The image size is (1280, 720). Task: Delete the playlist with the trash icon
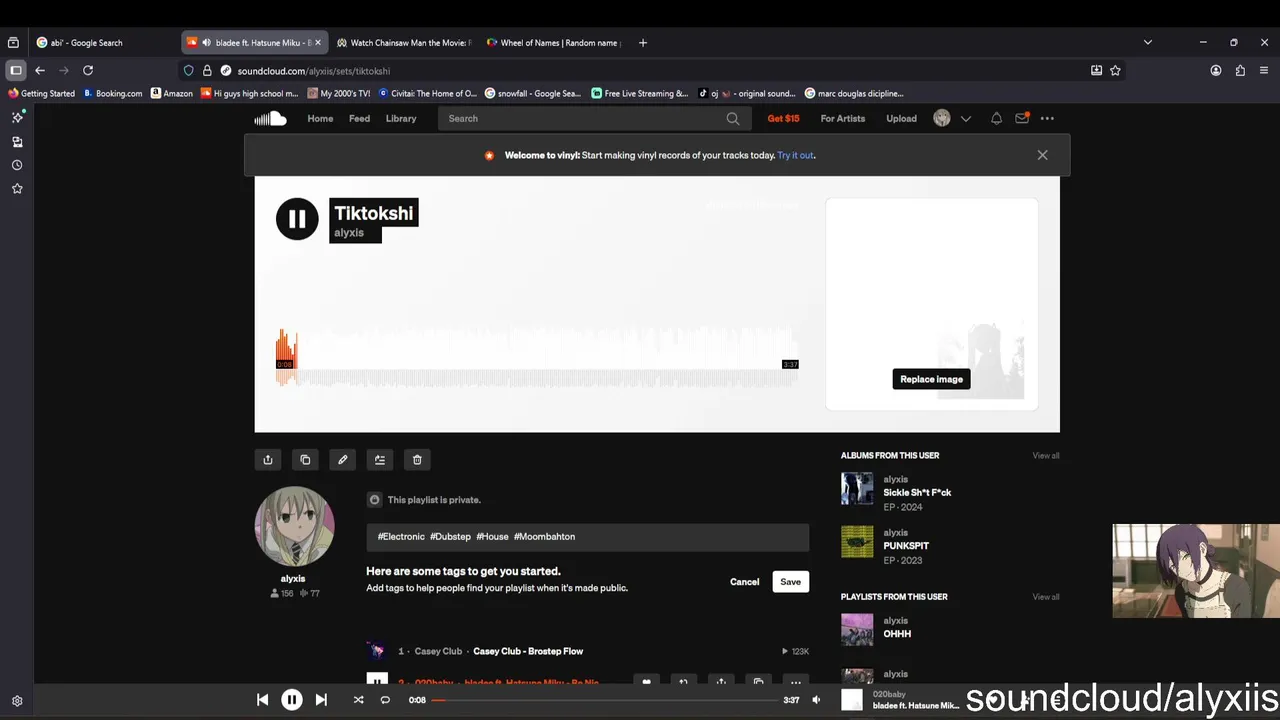click(417, 460)
